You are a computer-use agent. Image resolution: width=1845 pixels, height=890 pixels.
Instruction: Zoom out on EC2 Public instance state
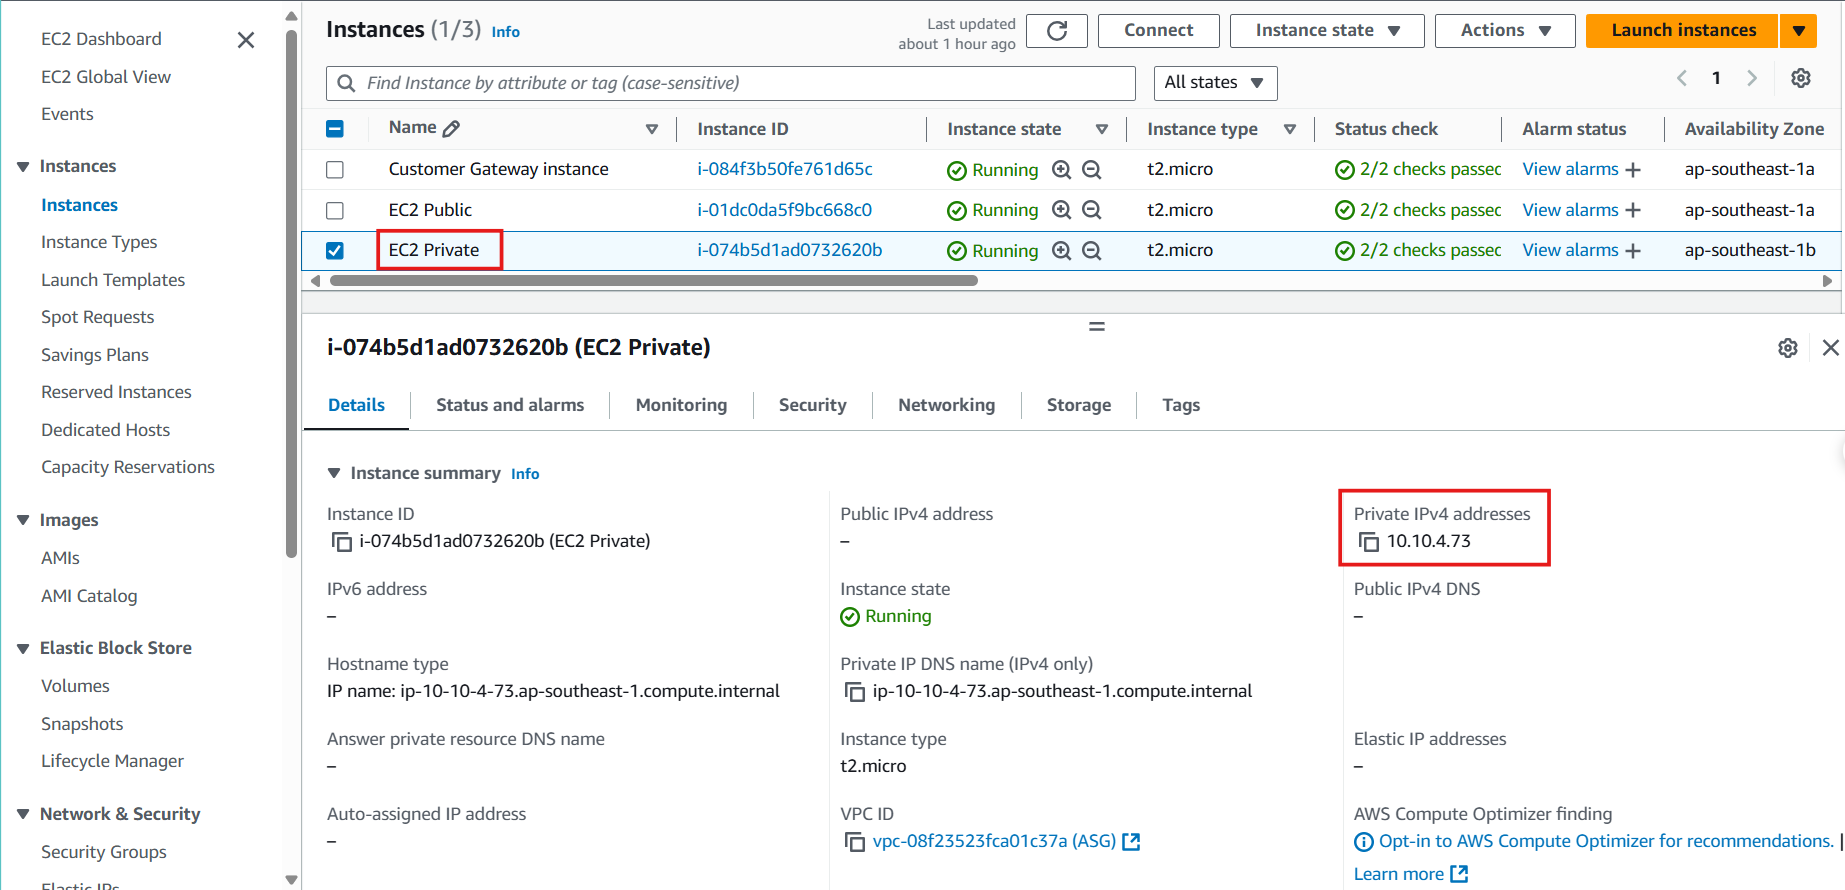coord(1092,210)
